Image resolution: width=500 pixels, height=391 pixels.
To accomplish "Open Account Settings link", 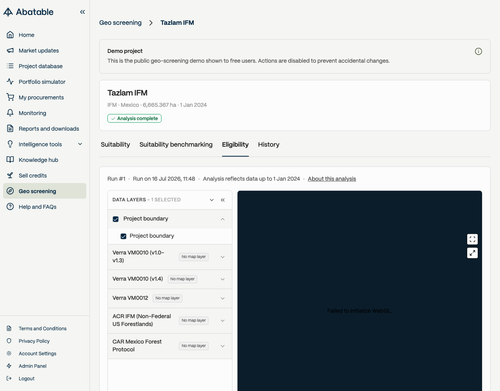I will pyautogui.click(x=37, y=353).
